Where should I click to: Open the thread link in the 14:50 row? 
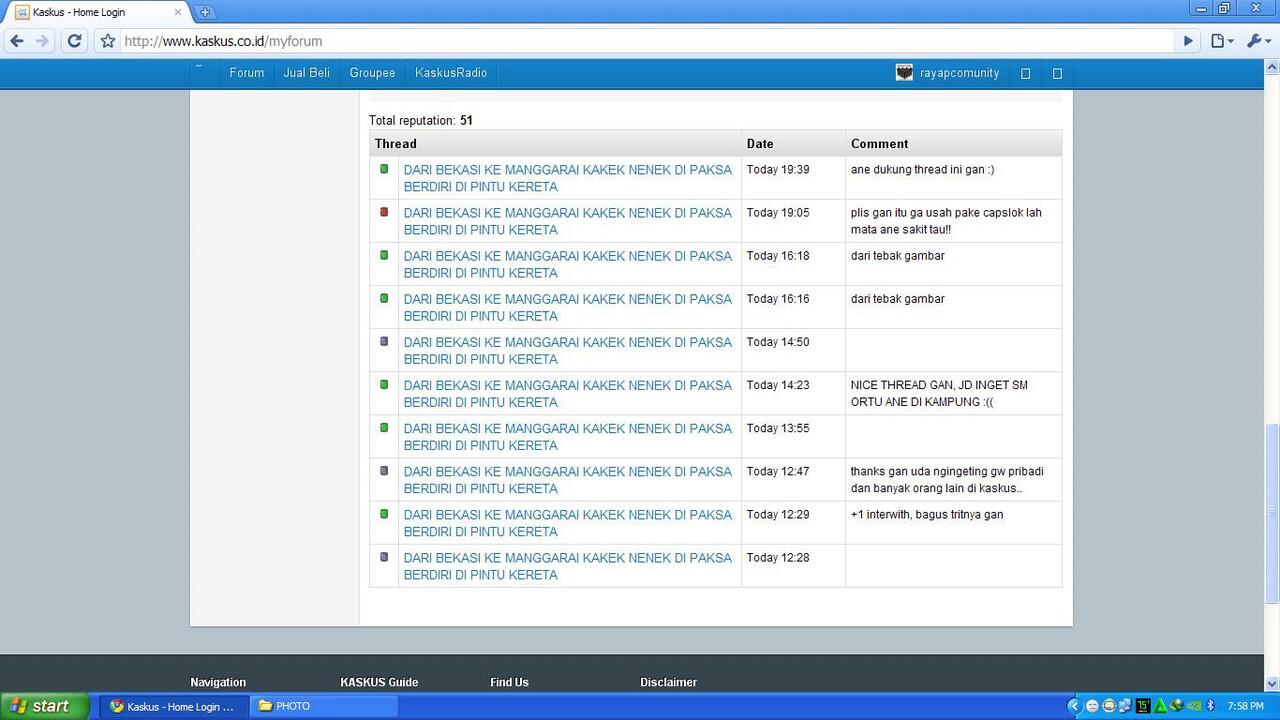(x=567, y=350)
